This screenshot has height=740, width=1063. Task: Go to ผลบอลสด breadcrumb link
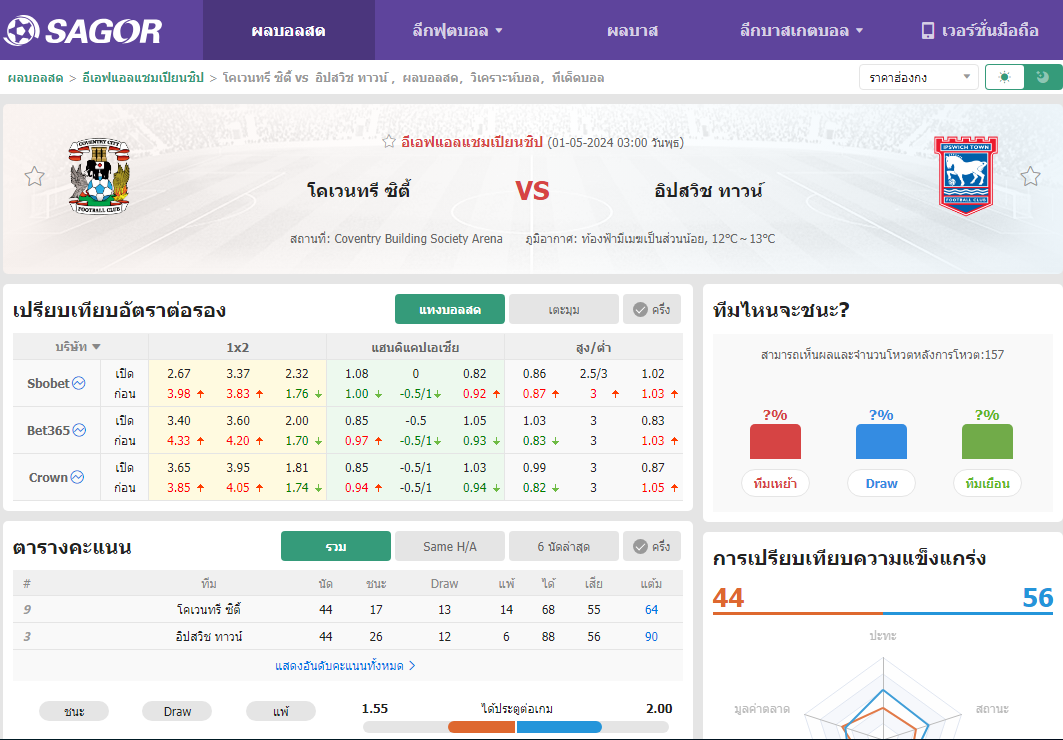point(35,77)
